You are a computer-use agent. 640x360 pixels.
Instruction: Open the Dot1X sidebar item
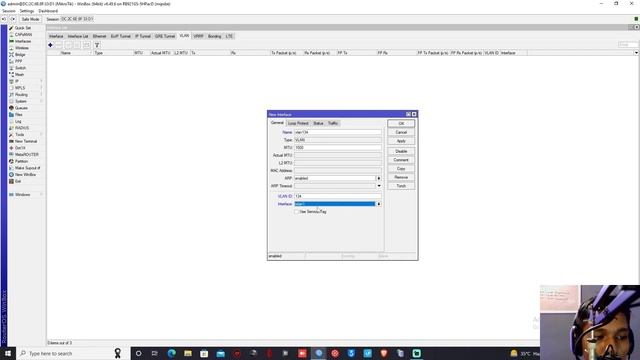[x=20, y=148]
